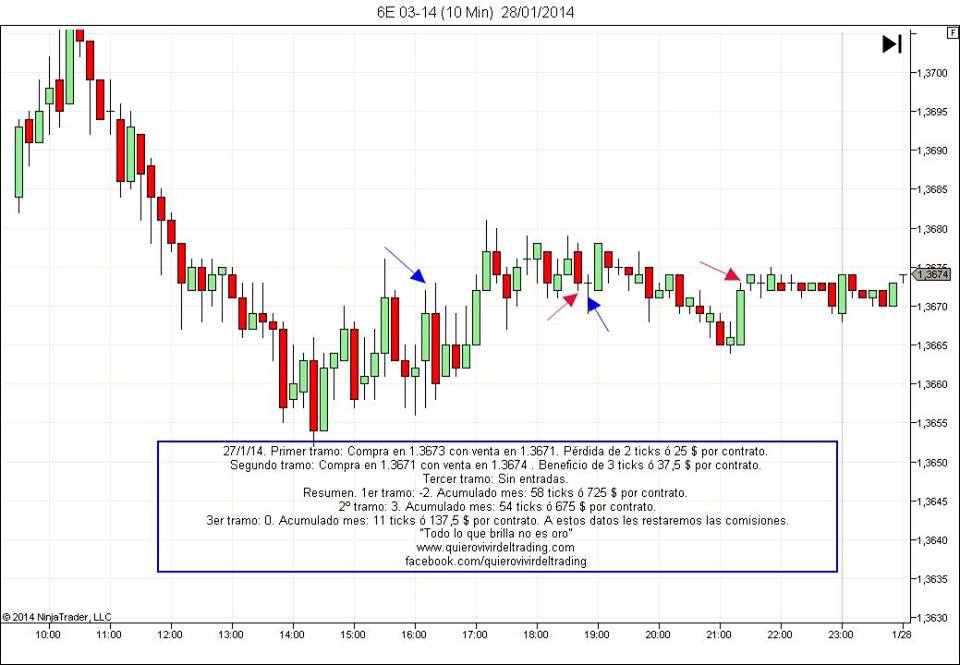Viewport: 960px width, 665px height.
Task: Select the red arrow pointing up-right
Action: click(x=562, y=306)
